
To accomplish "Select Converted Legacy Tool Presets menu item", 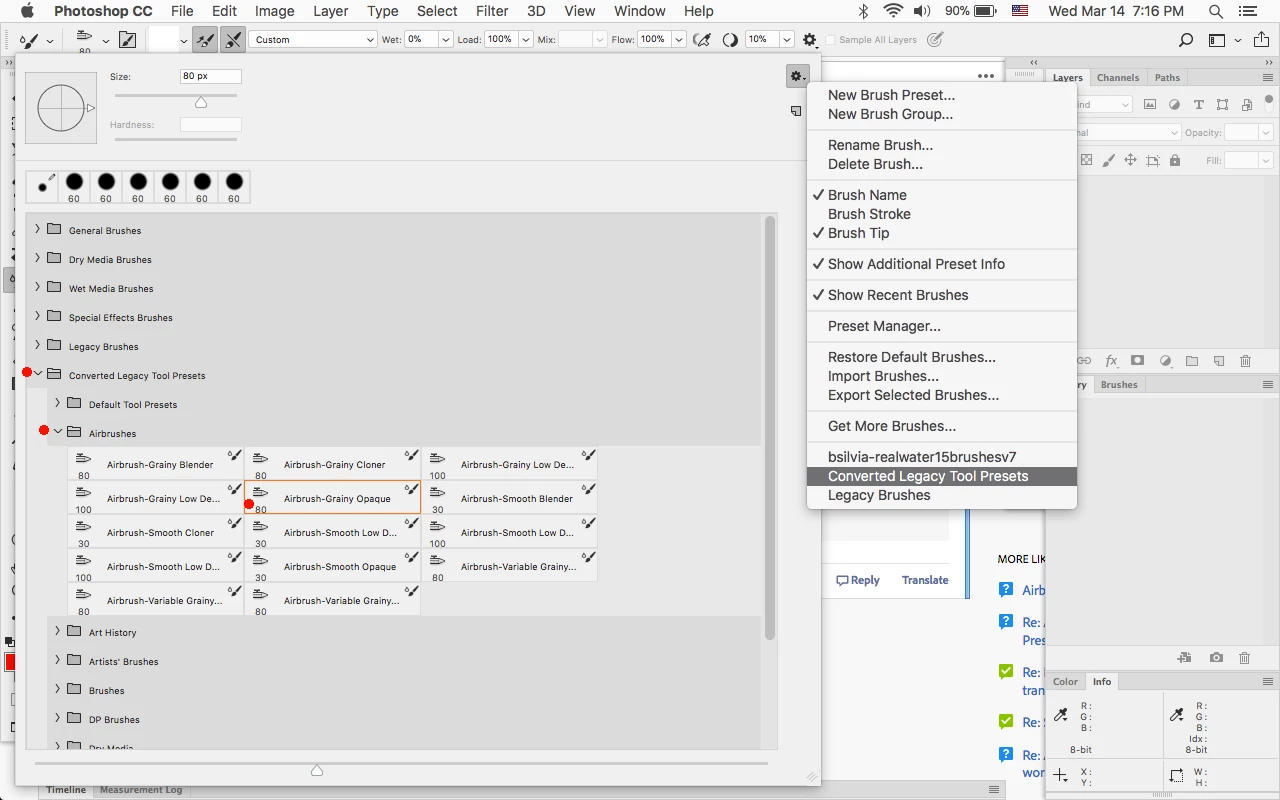I will [941, 476].
